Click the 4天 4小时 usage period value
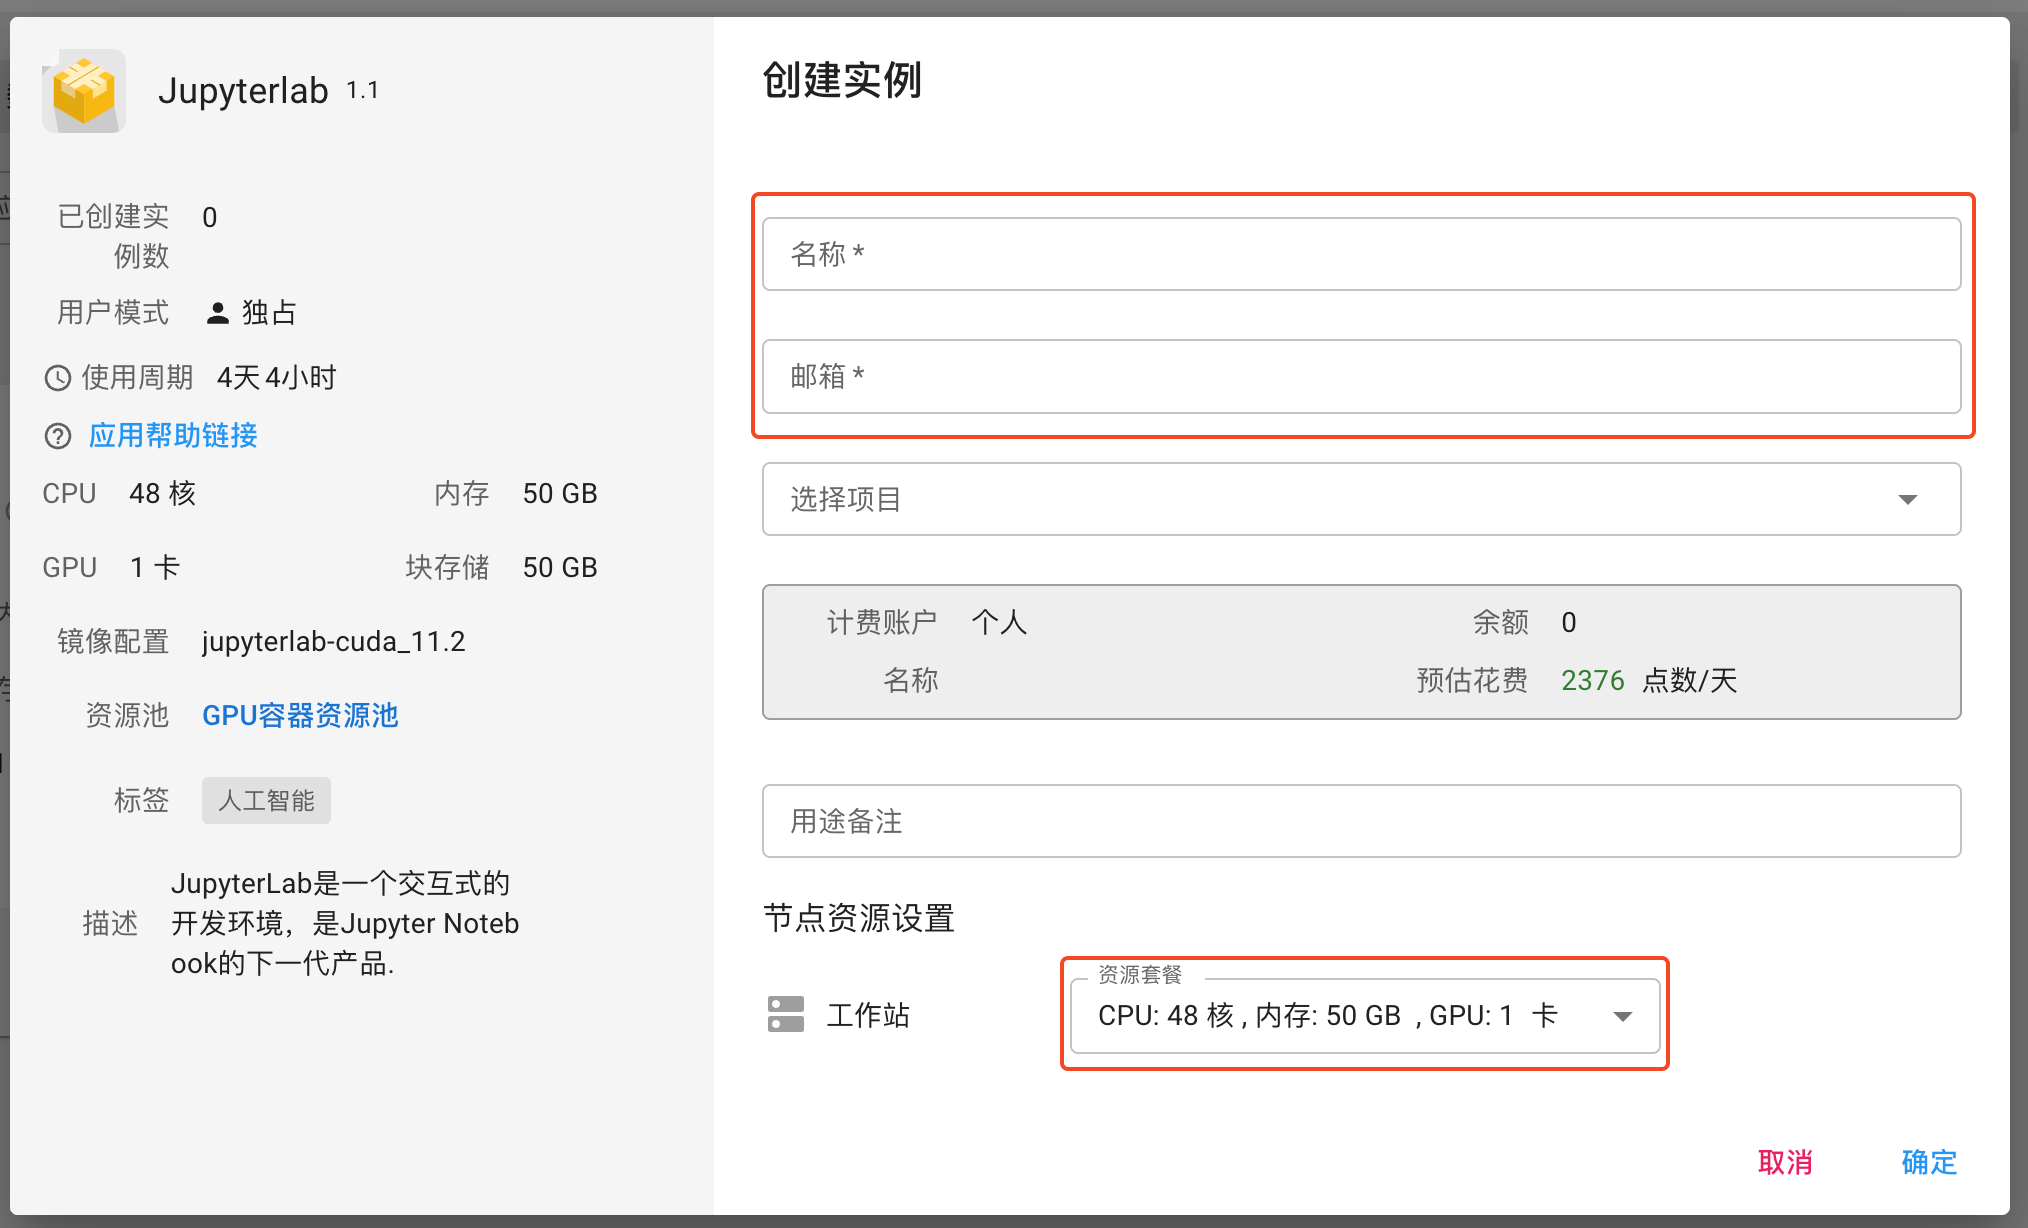 pyautogui.click(x=277, y=377)
